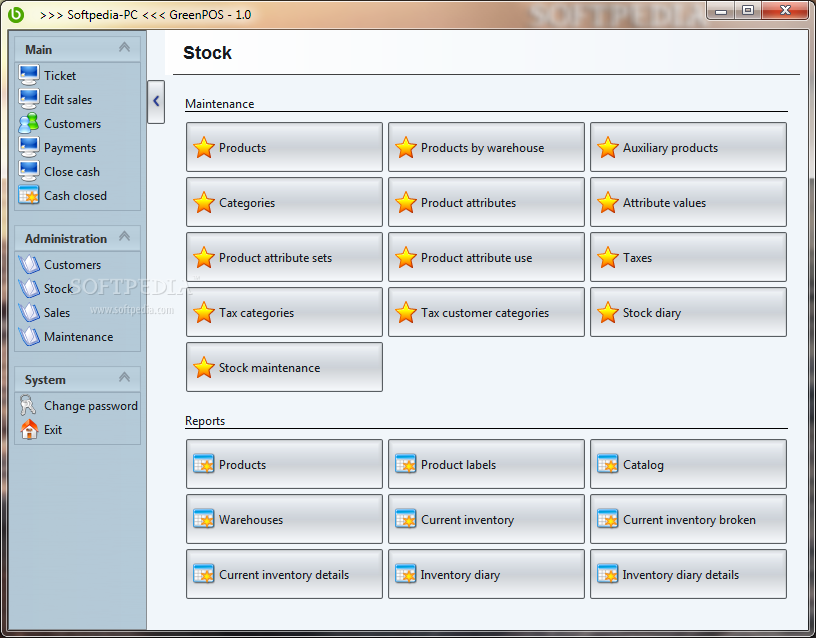This screenshot has width=816, height=638.
Task: Click star icon on Stock maintenance
Action: coord(203,367)
